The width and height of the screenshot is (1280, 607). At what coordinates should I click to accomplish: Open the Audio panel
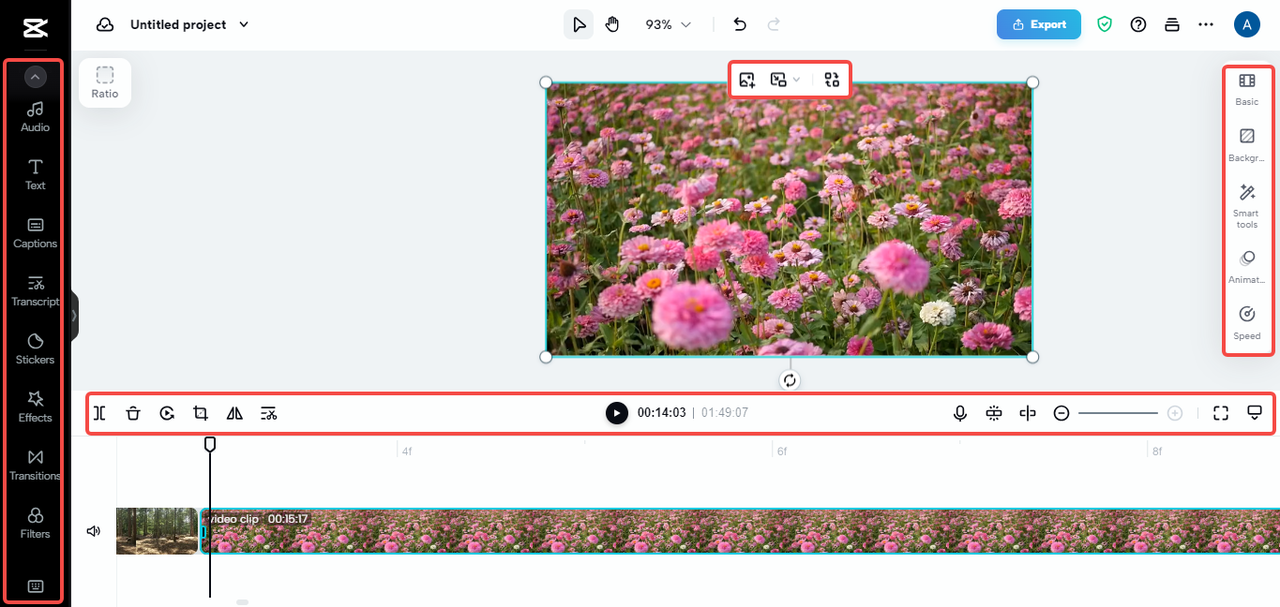tap(35, 116)
